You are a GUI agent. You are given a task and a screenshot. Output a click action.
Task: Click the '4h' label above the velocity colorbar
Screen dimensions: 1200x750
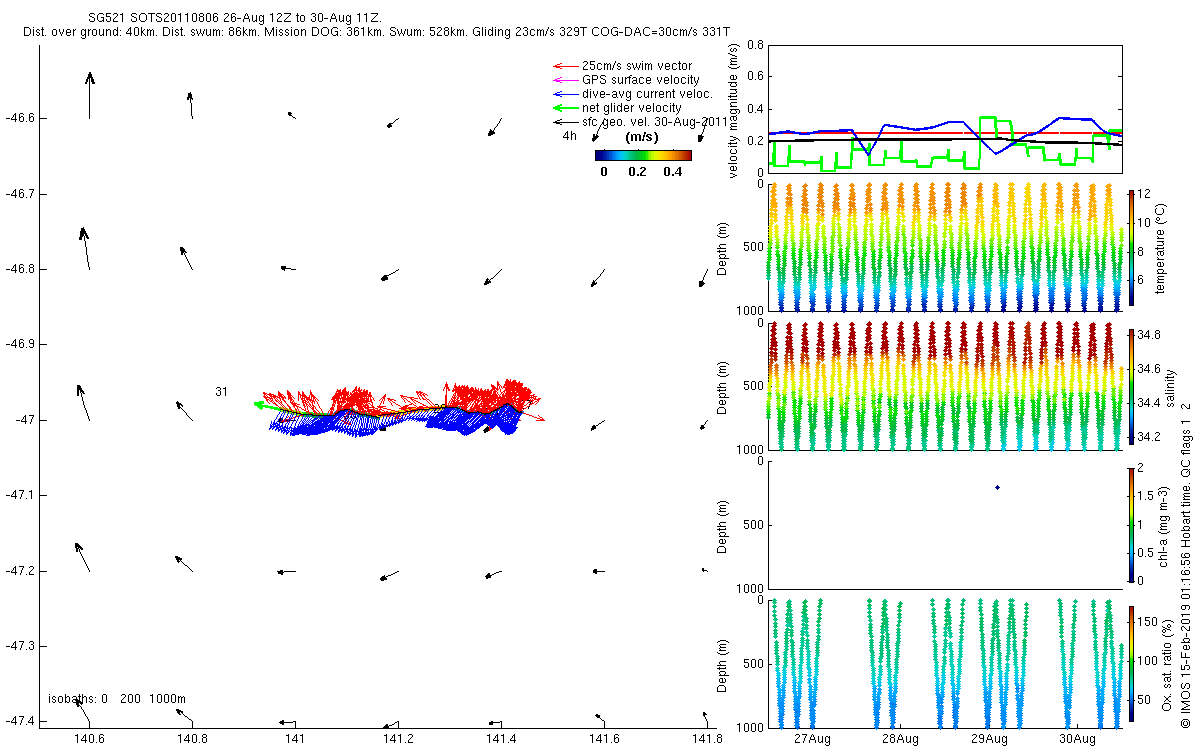click(569, 136)
